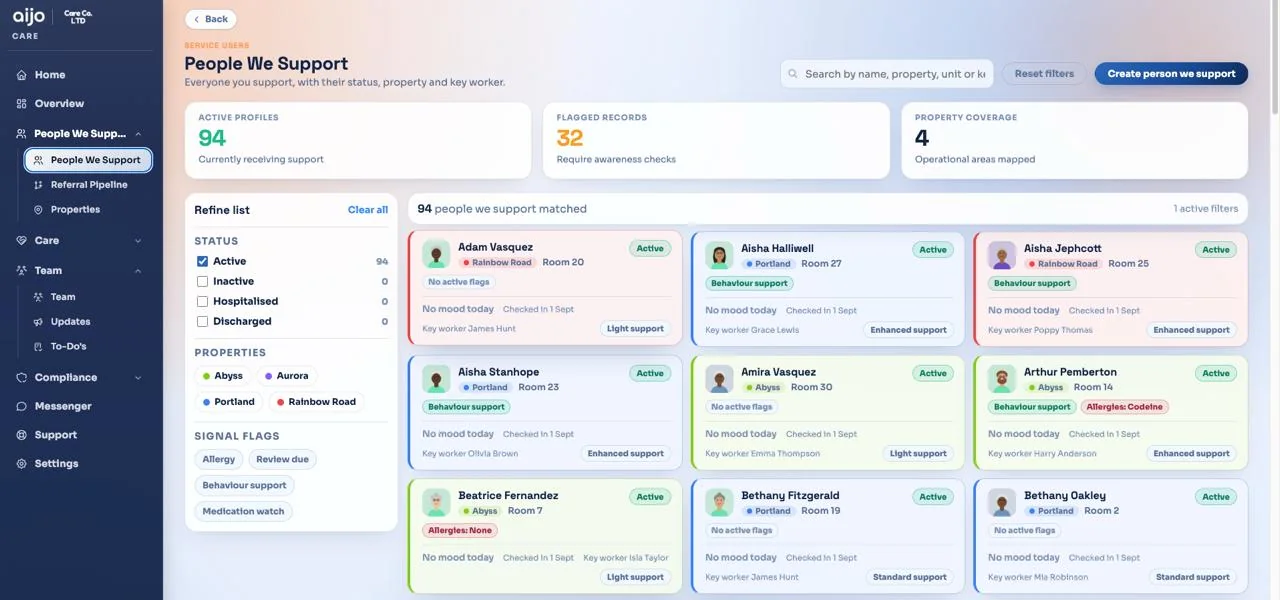This screenshot has height=600, width=1280.
Task: Click the Team section icon
Action: [x=22, y=271]
